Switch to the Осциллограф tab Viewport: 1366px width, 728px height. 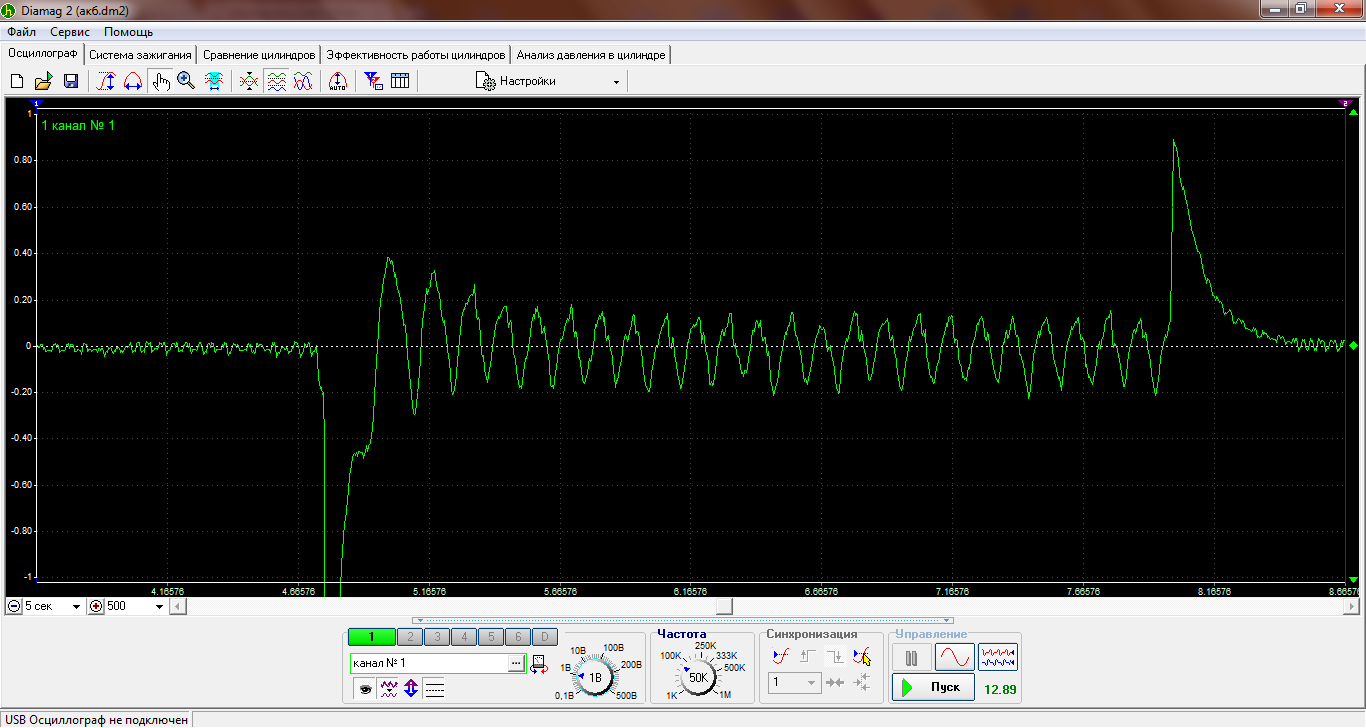click(42, 54)
